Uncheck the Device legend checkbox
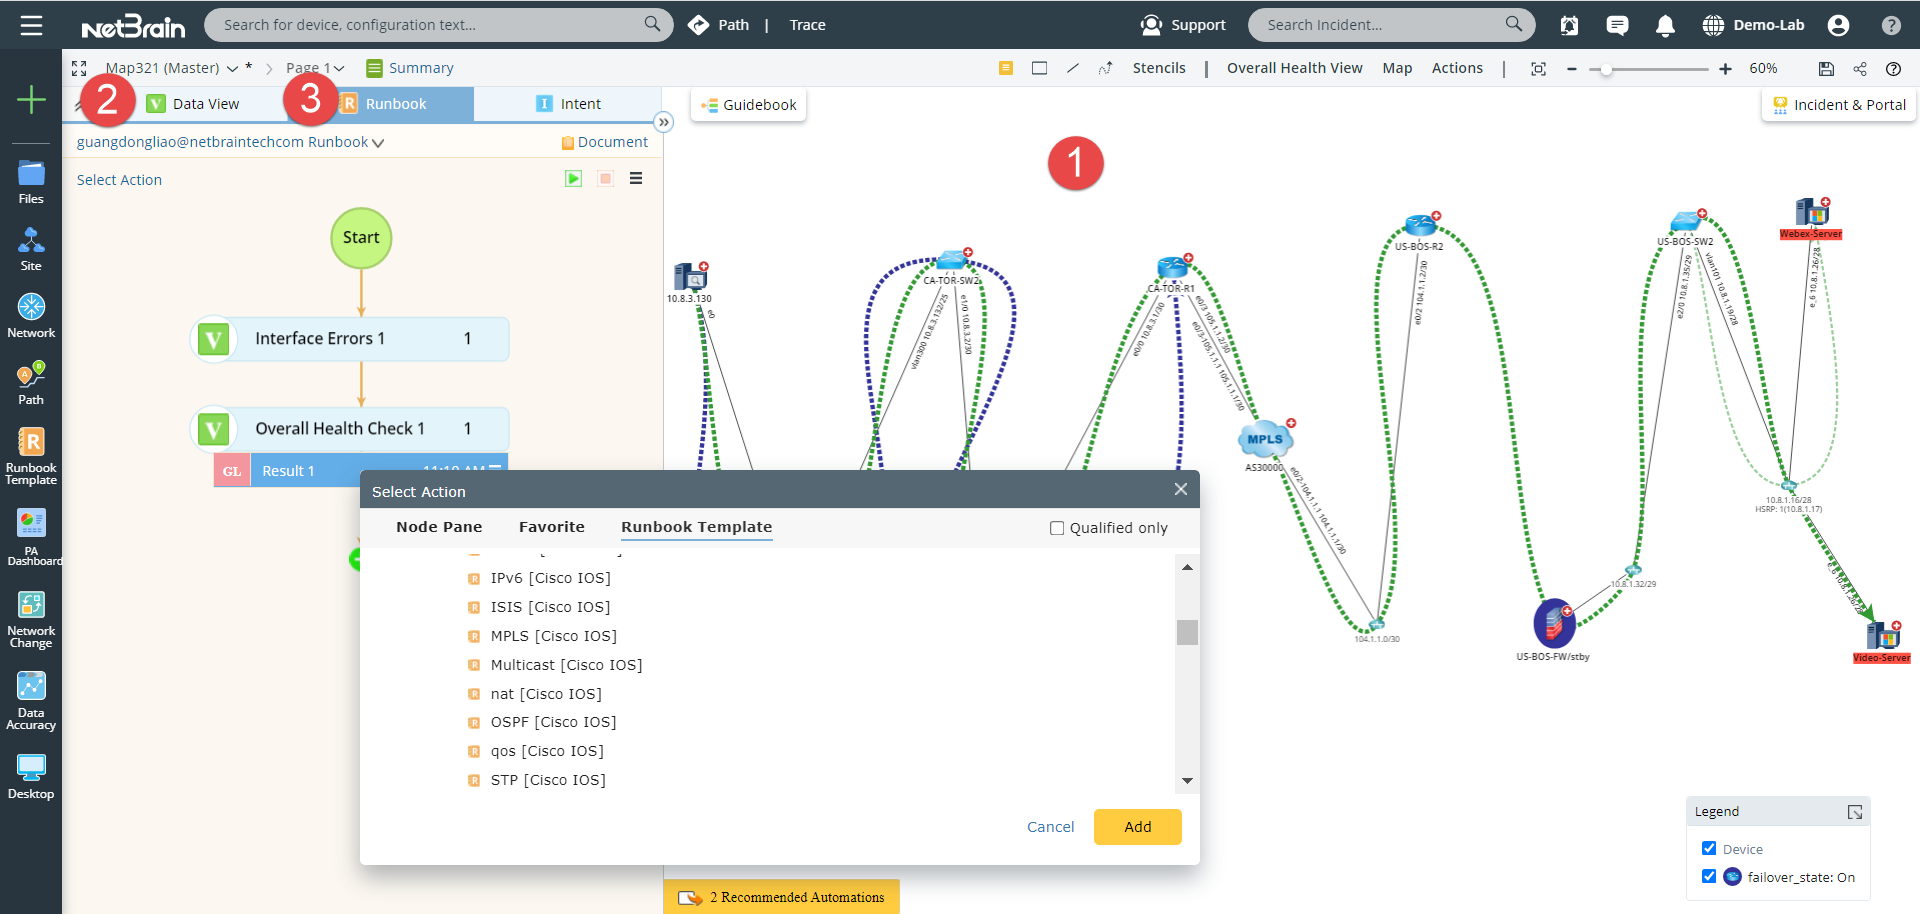This screenshot has width=1920, height=914. pos(1710,848)
